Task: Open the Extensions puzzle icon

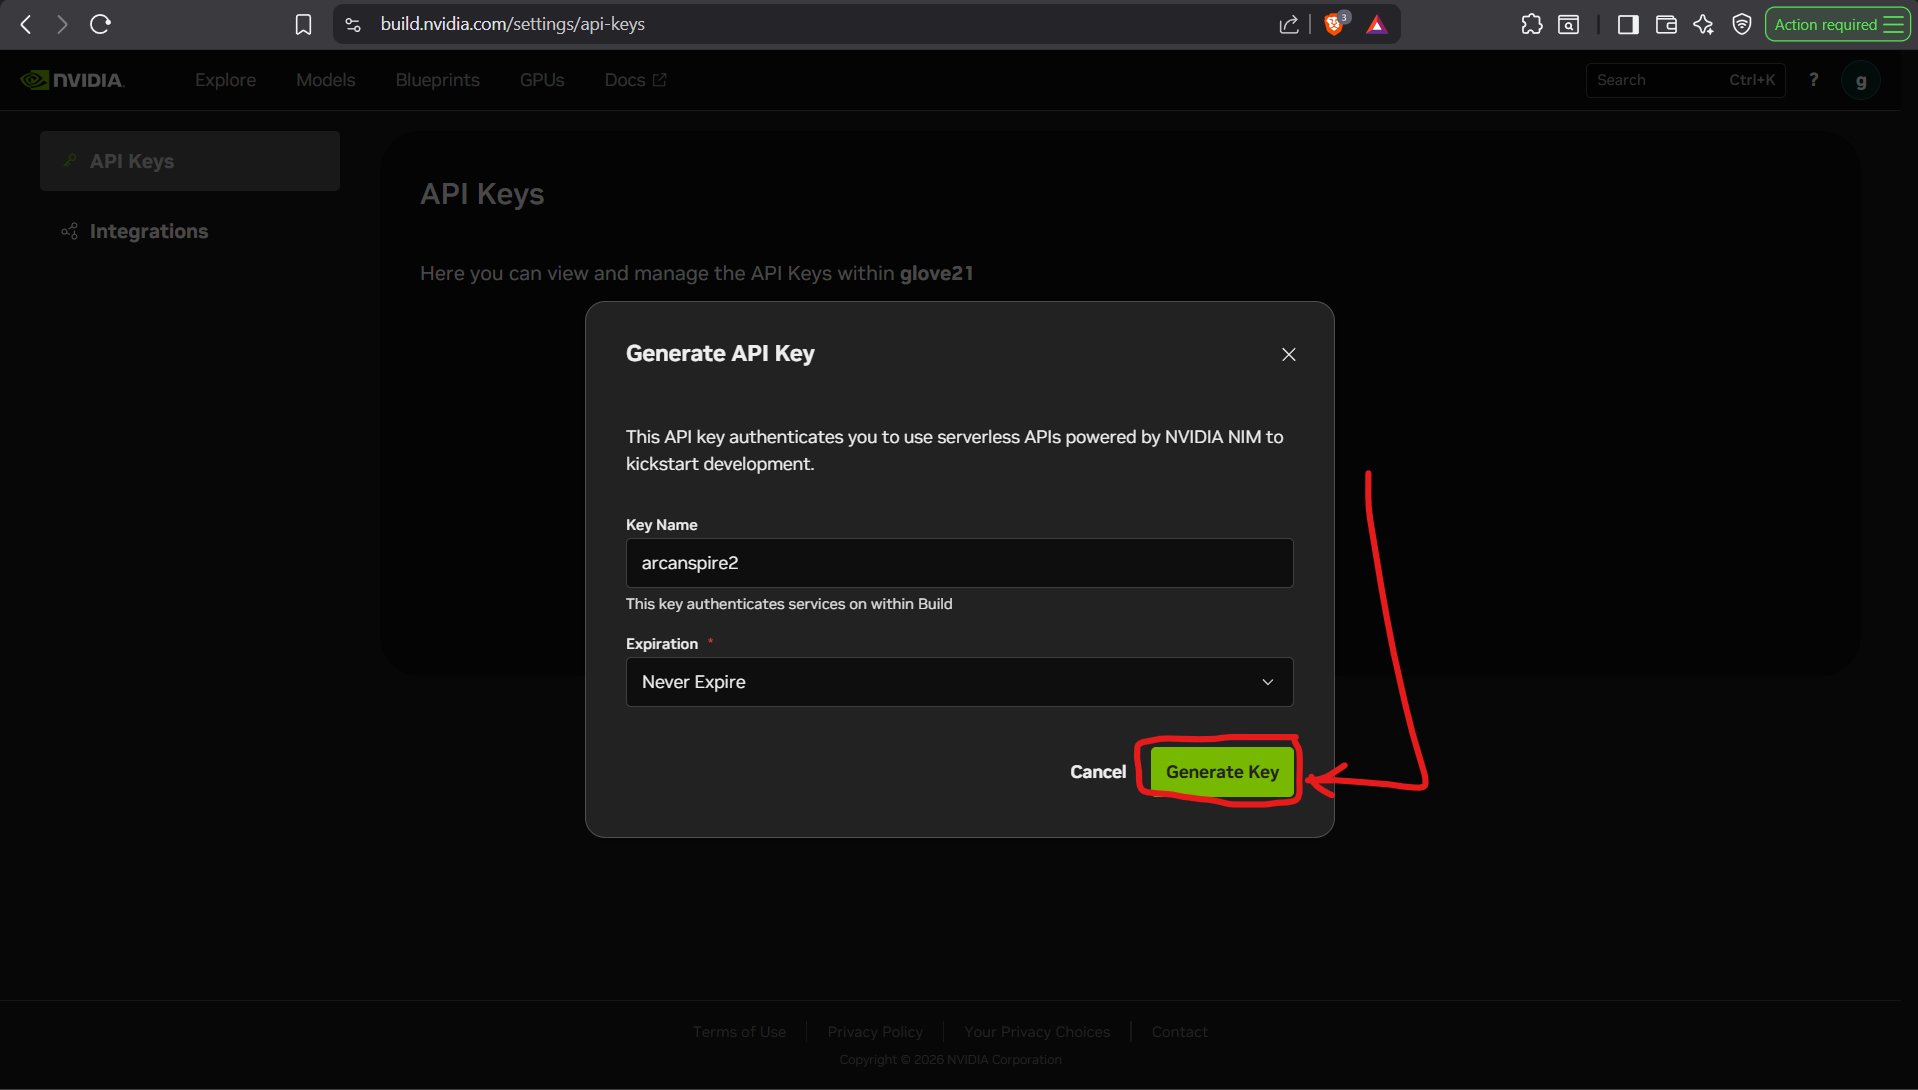Action: [x=1531, y=24]
